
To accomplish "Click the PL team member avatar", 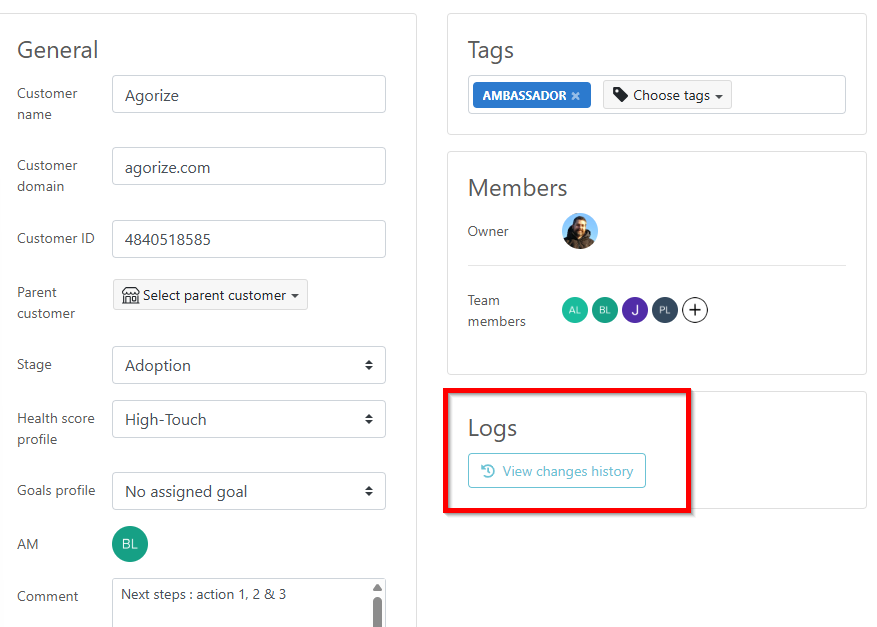I will tap(665, 310).
